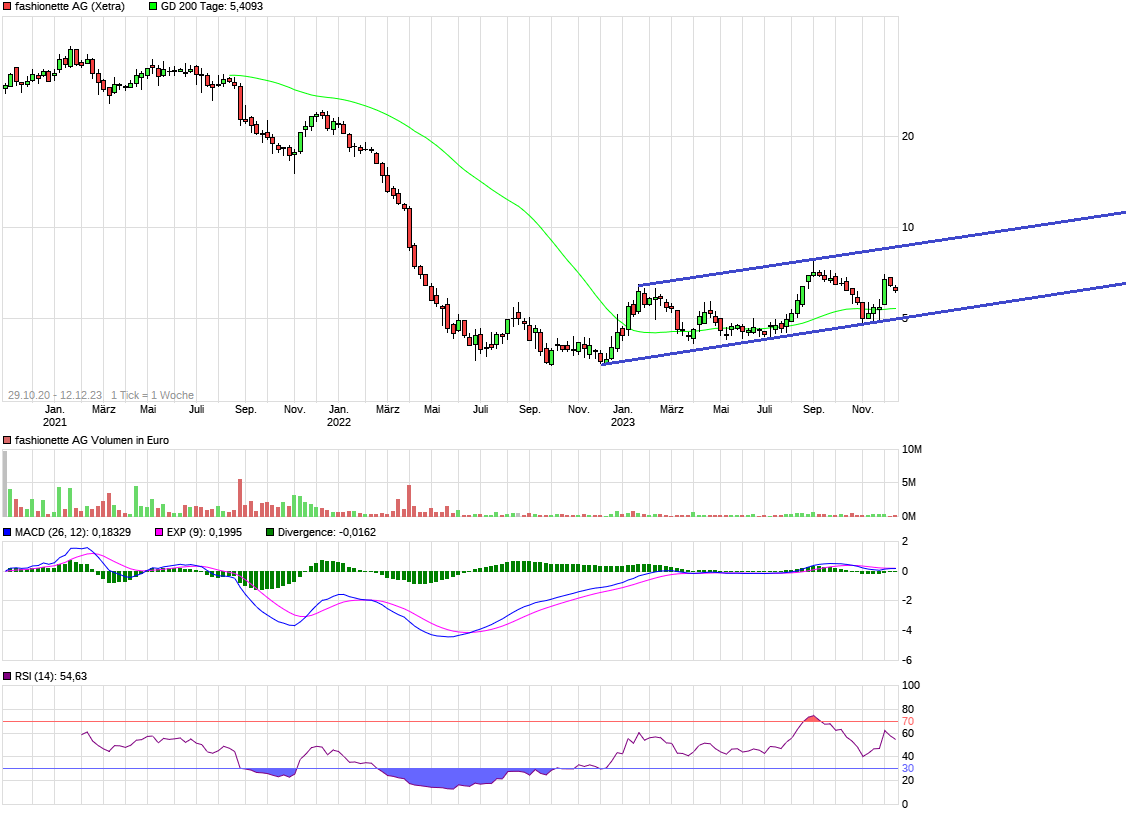Click the 10M volume axis label
Viewport: 1126px width, 814px height.
point(911,450)
